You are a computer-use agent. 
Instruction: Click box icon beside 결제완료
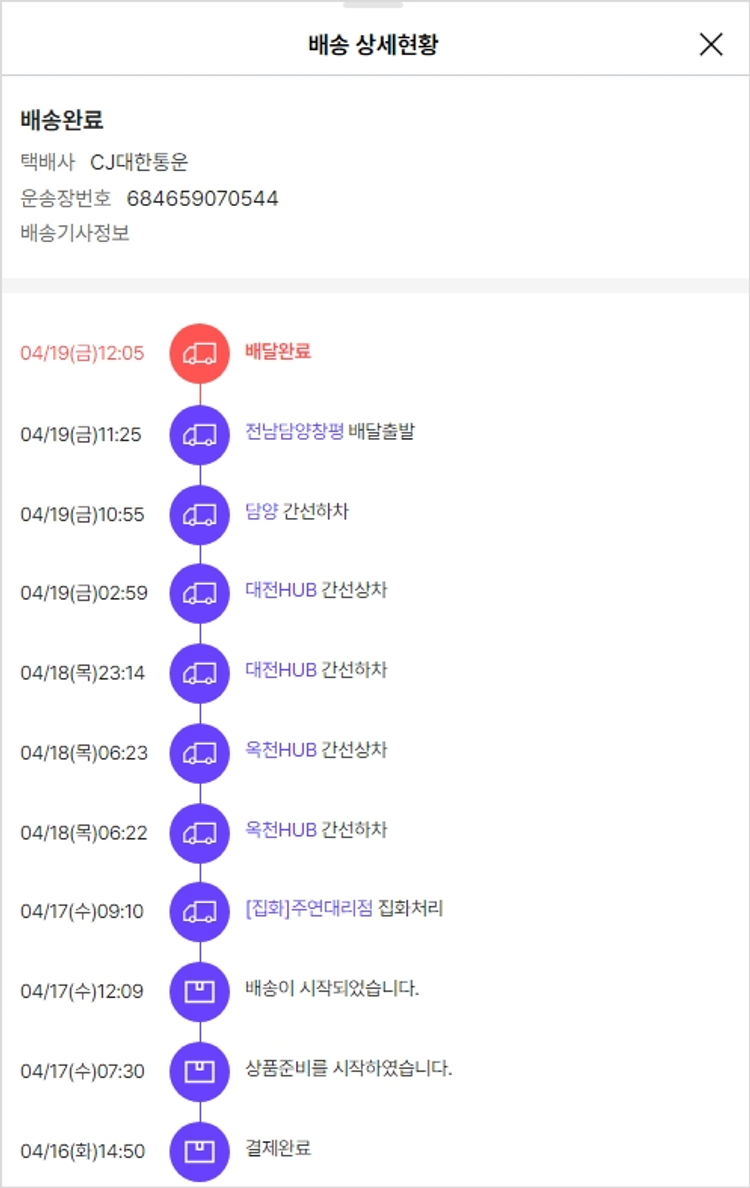pyautogui.click(x=200, y=1151)
